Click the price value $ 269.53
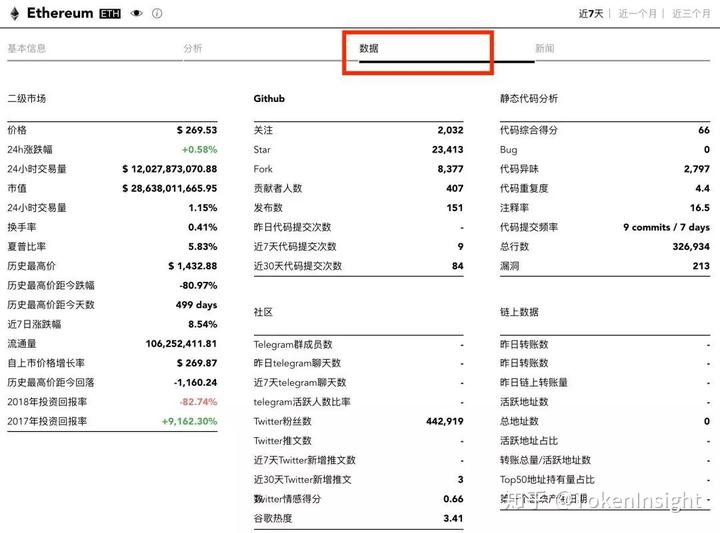Viewport: 720px width, 533px height. 197,130
